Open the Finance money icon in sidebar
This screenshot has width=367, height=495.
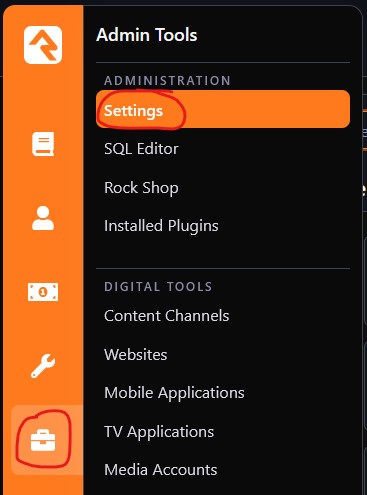tap(43, 292)
